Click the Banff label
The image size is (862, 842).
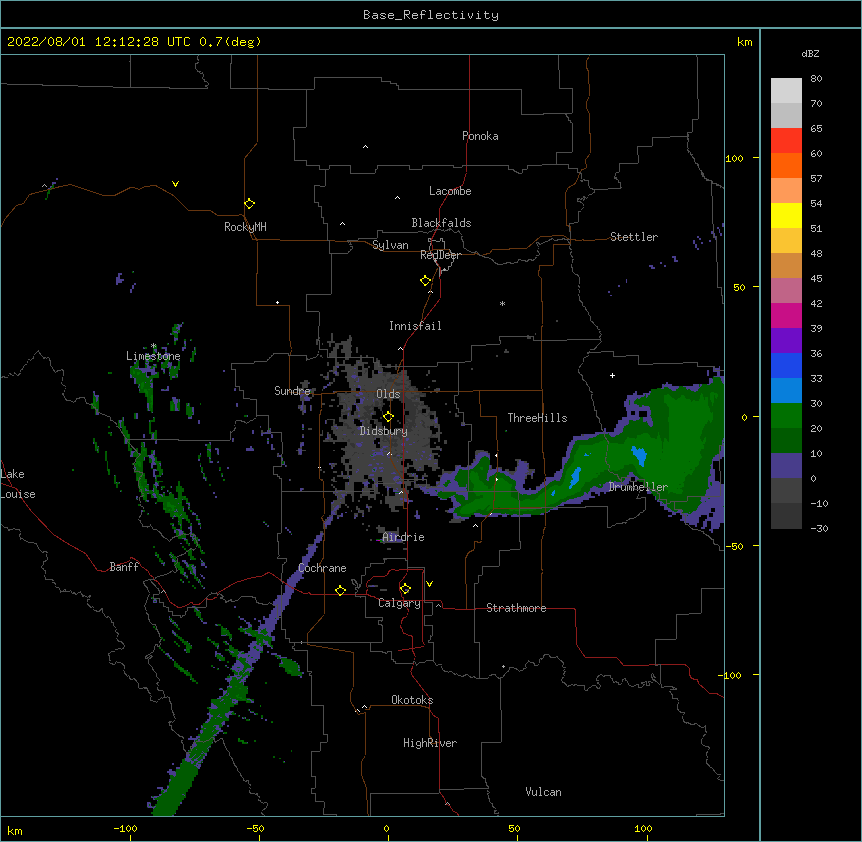pos(124,567)
